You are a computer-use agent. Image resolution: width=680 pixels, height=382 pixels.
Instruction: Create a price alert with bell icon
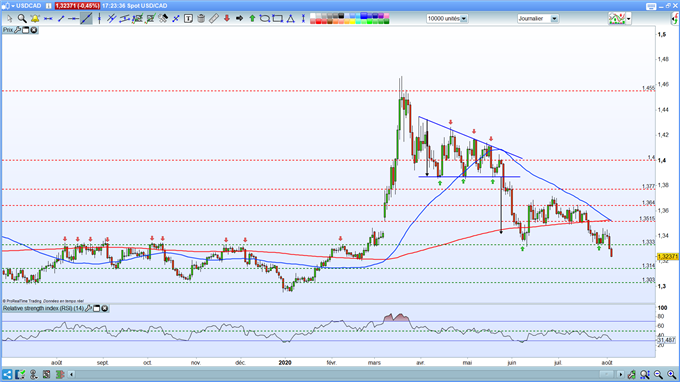click(x=35, y=19)
